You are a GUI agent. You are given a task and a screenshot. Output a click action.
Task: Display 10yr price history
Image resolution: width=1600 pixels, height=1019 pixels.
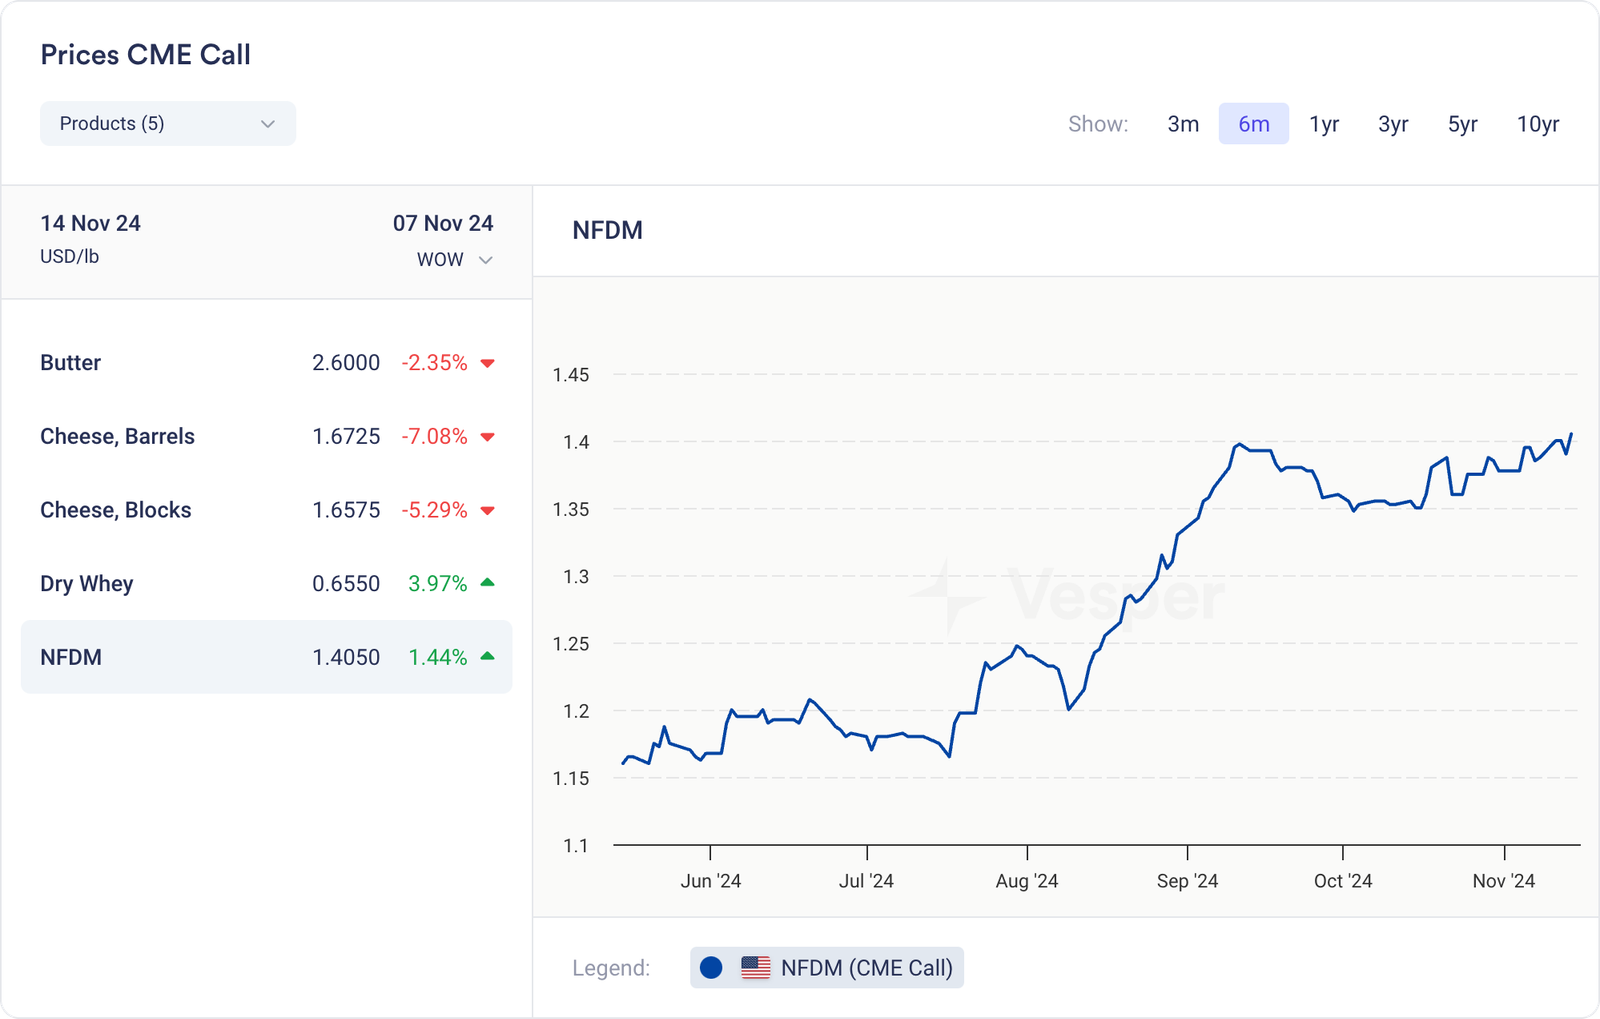point(1537,124)
